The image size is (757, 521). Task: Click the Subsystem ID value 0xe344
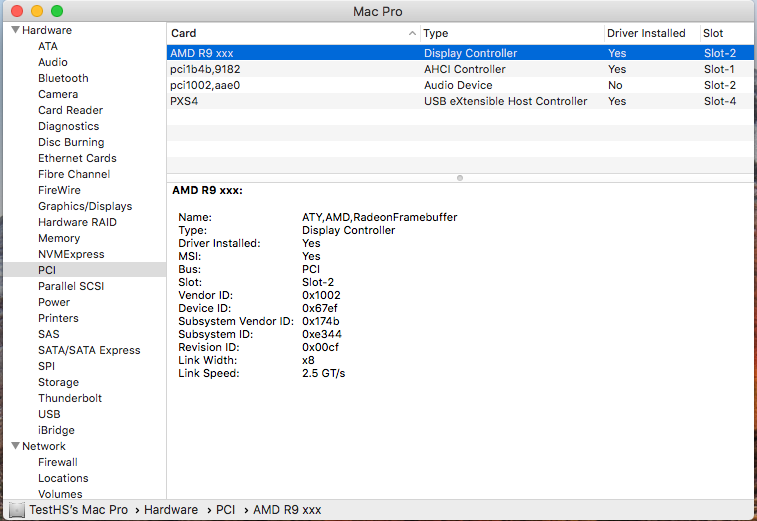pyautogui.click(x=322, y=334)
